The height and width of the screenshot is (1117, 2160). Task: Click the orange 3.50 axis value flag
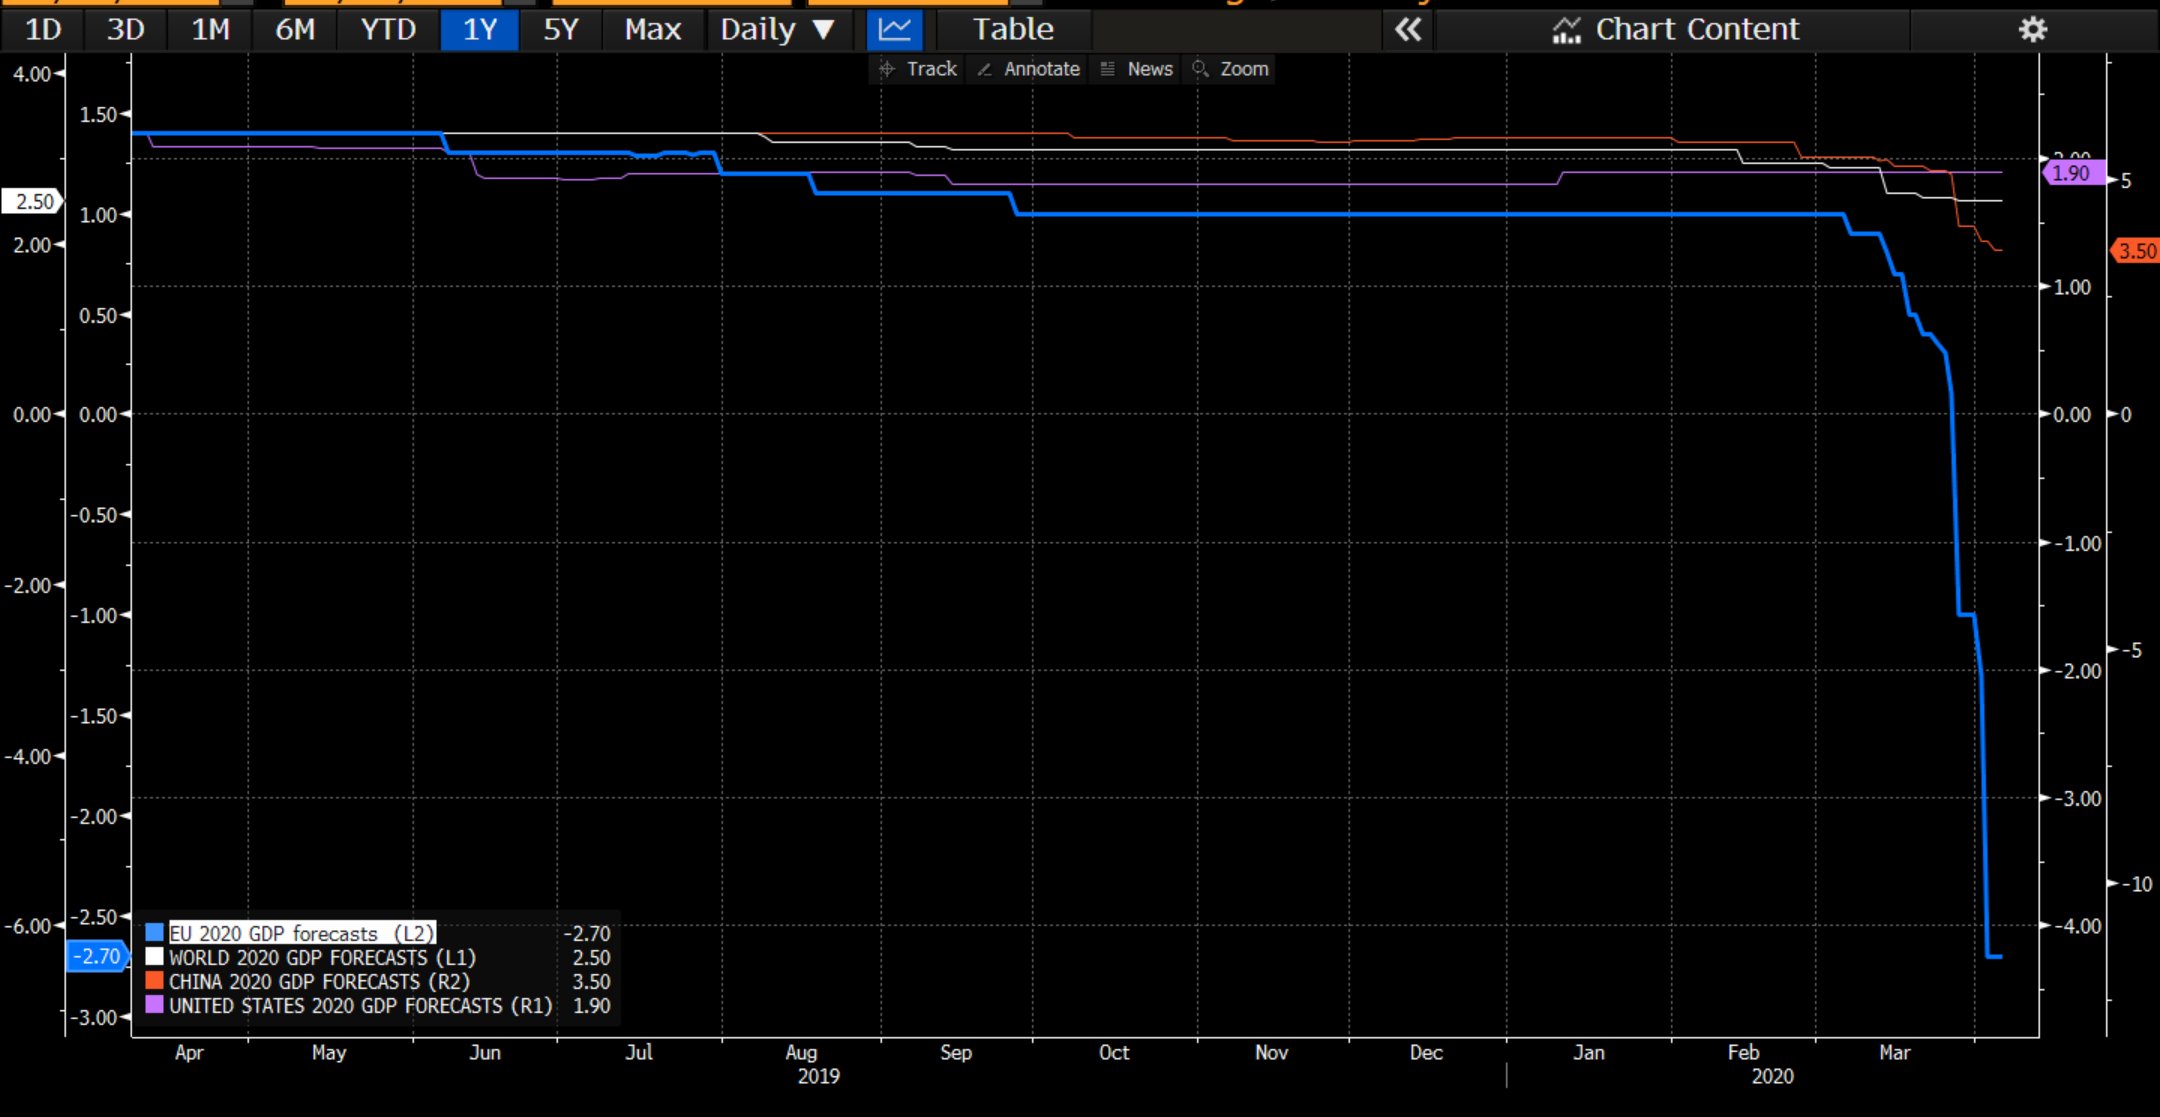point(2135,251)
